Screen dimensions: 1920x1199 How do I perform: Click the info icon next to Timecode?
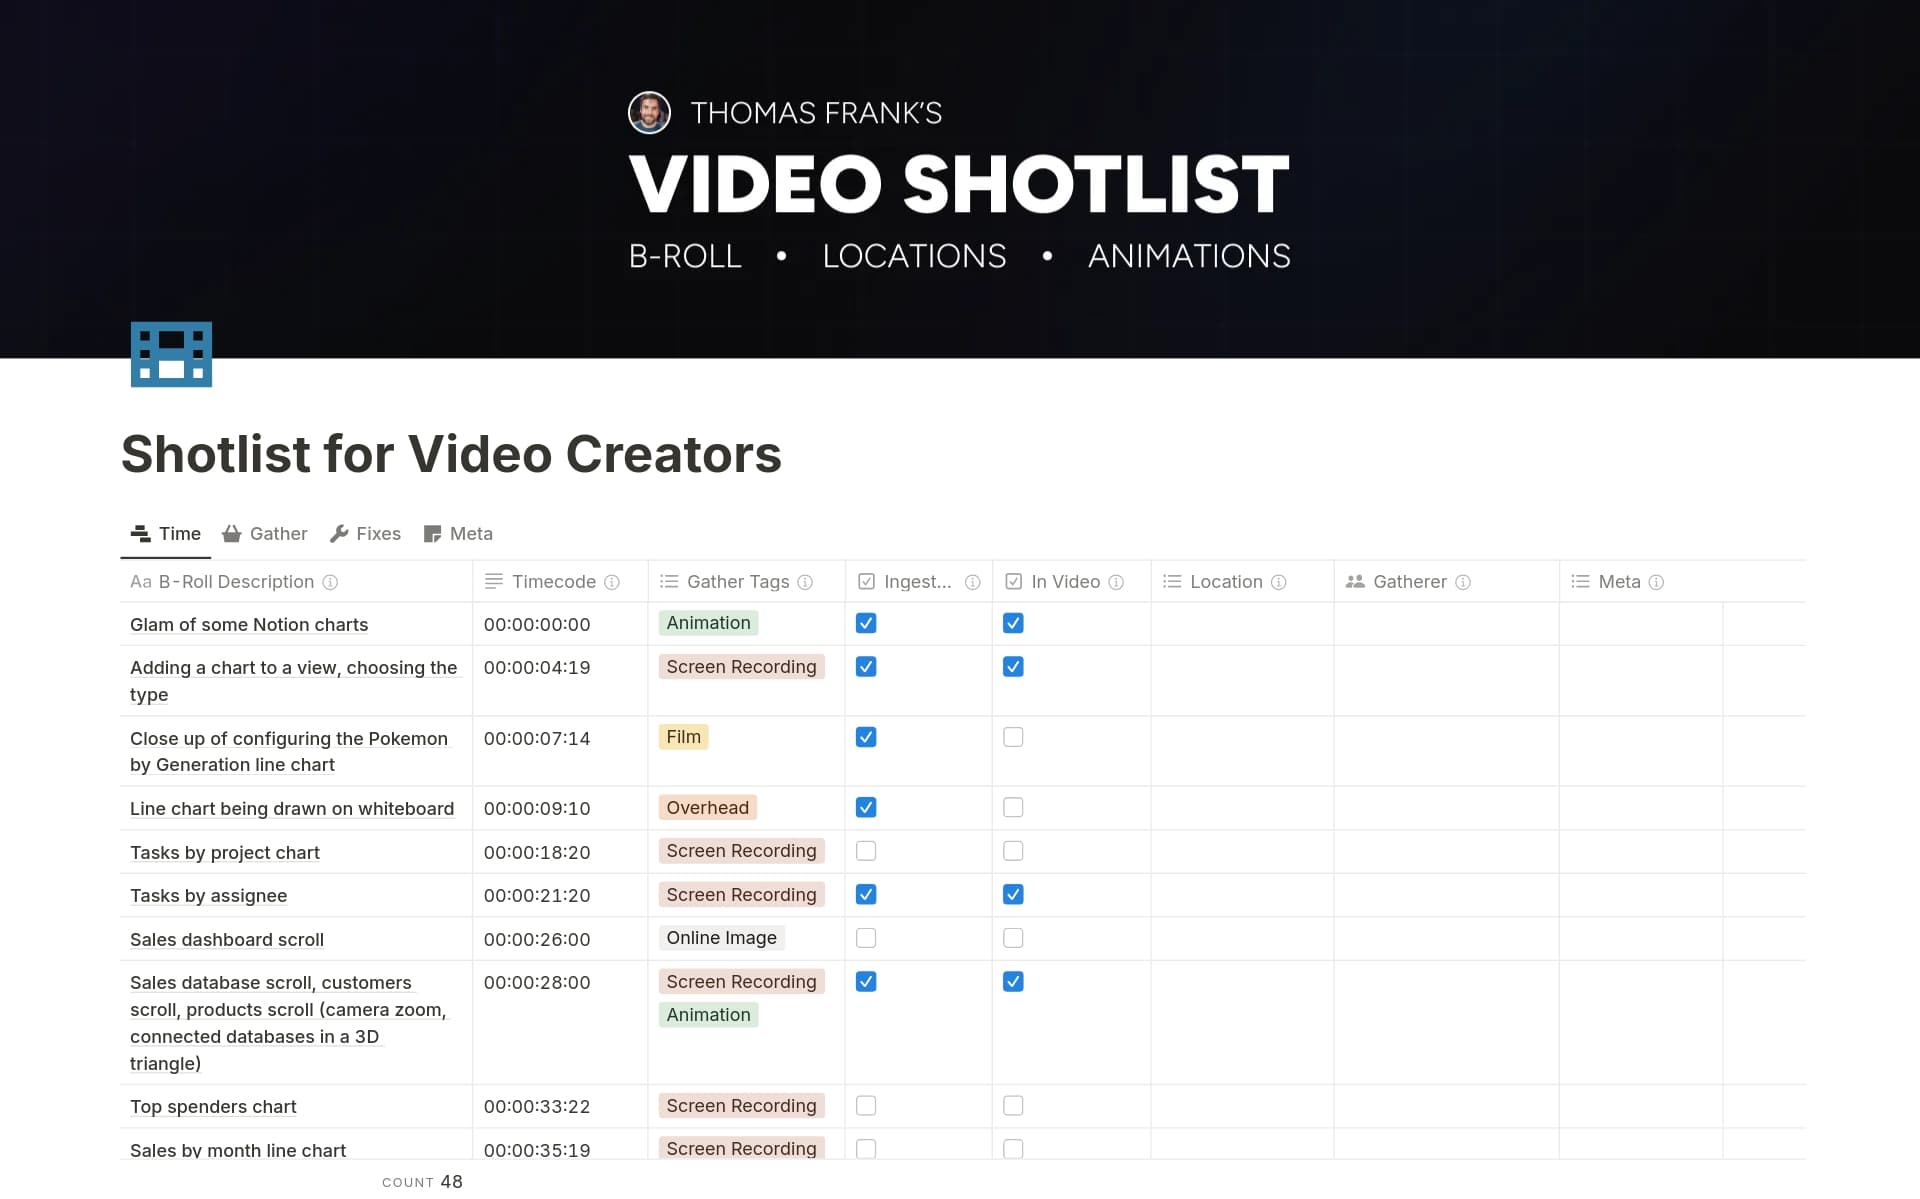tap(611, 581)
